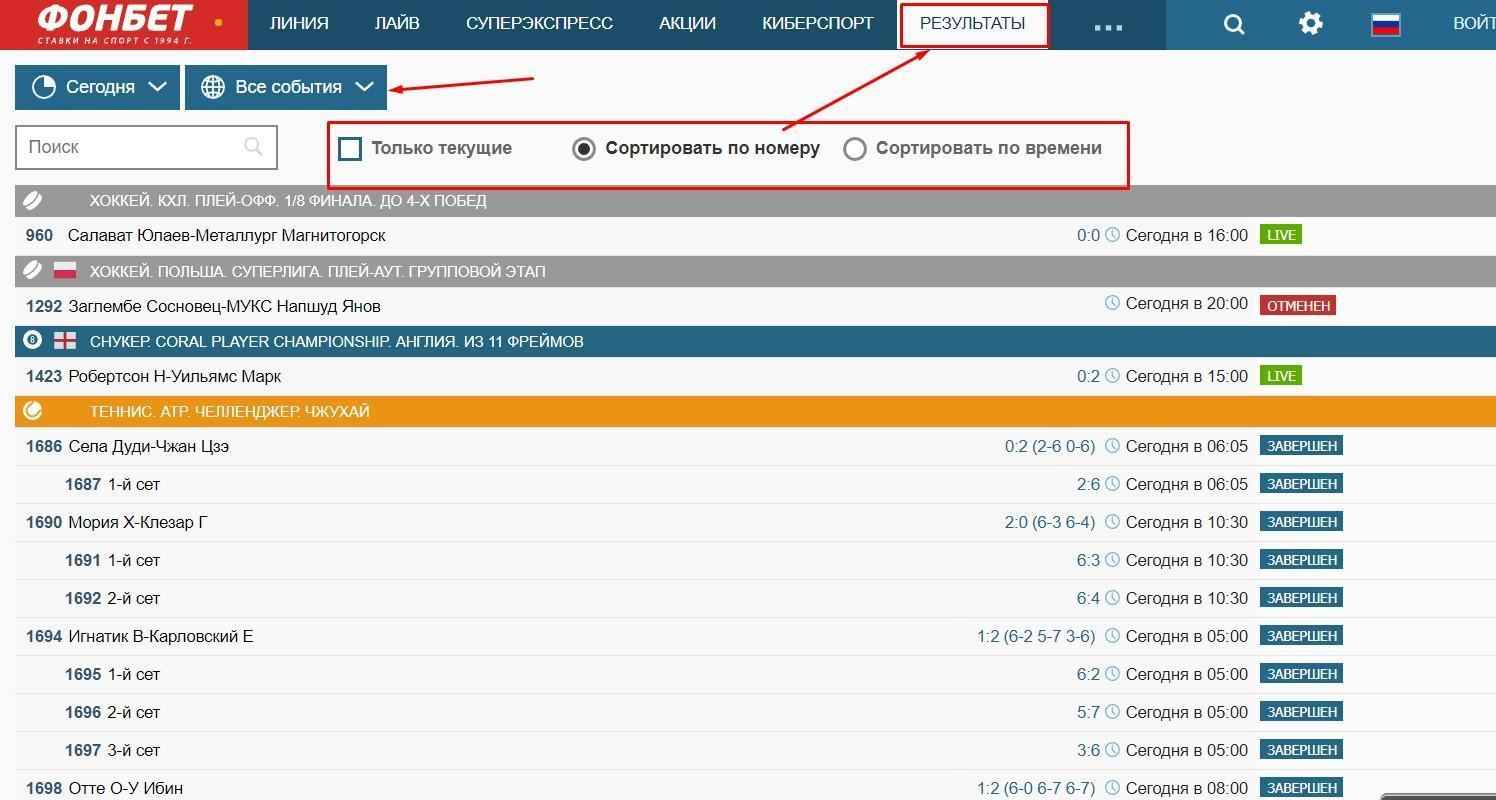Viewport: 1496px width, 800px height.
Task: Click score 2:0 (6-3 6-4)
Action: [x=1050, y=522]
